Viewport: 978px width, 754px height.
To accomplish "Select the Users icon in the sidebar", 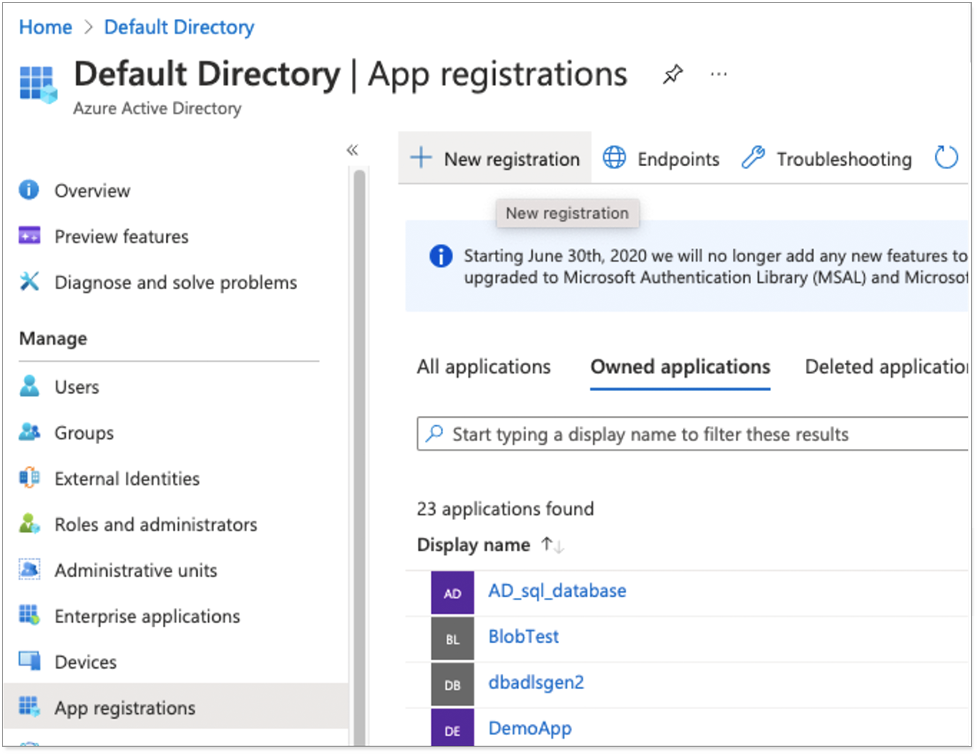I will 28,387.
